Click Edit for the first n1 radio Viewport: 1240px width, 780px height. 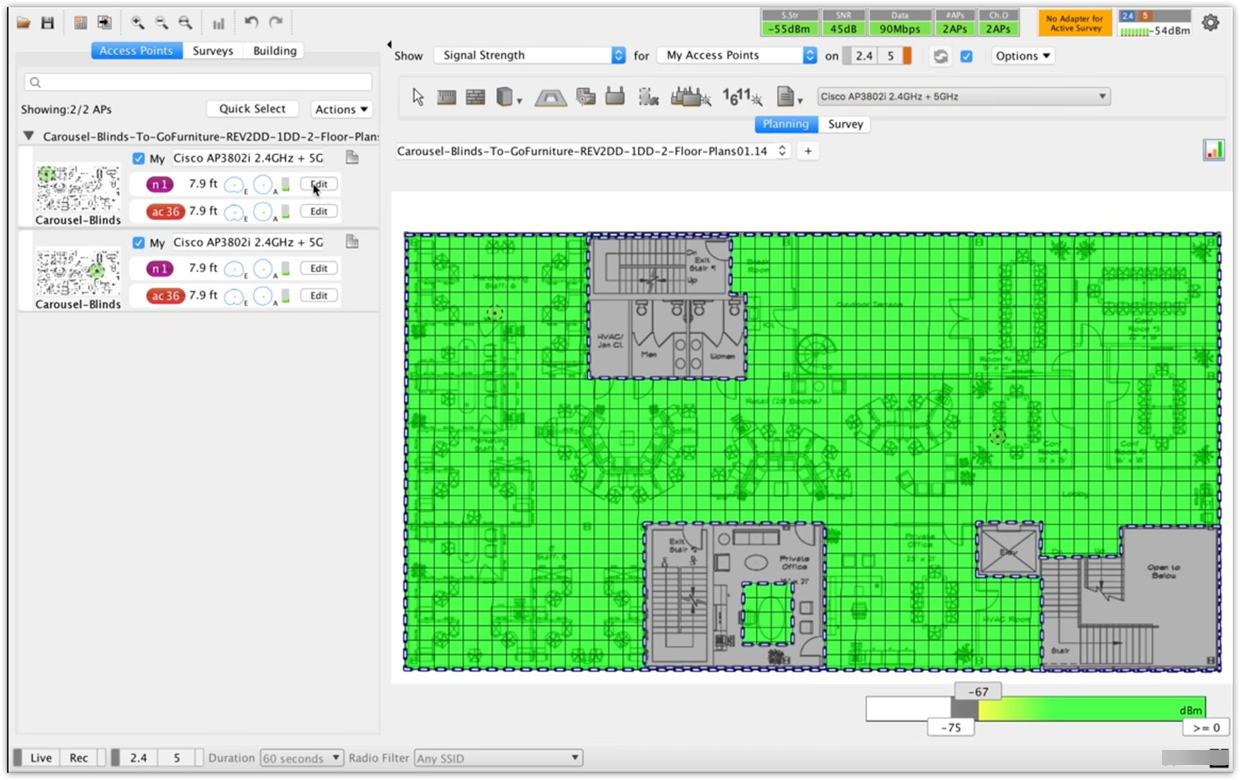point(319,184)
